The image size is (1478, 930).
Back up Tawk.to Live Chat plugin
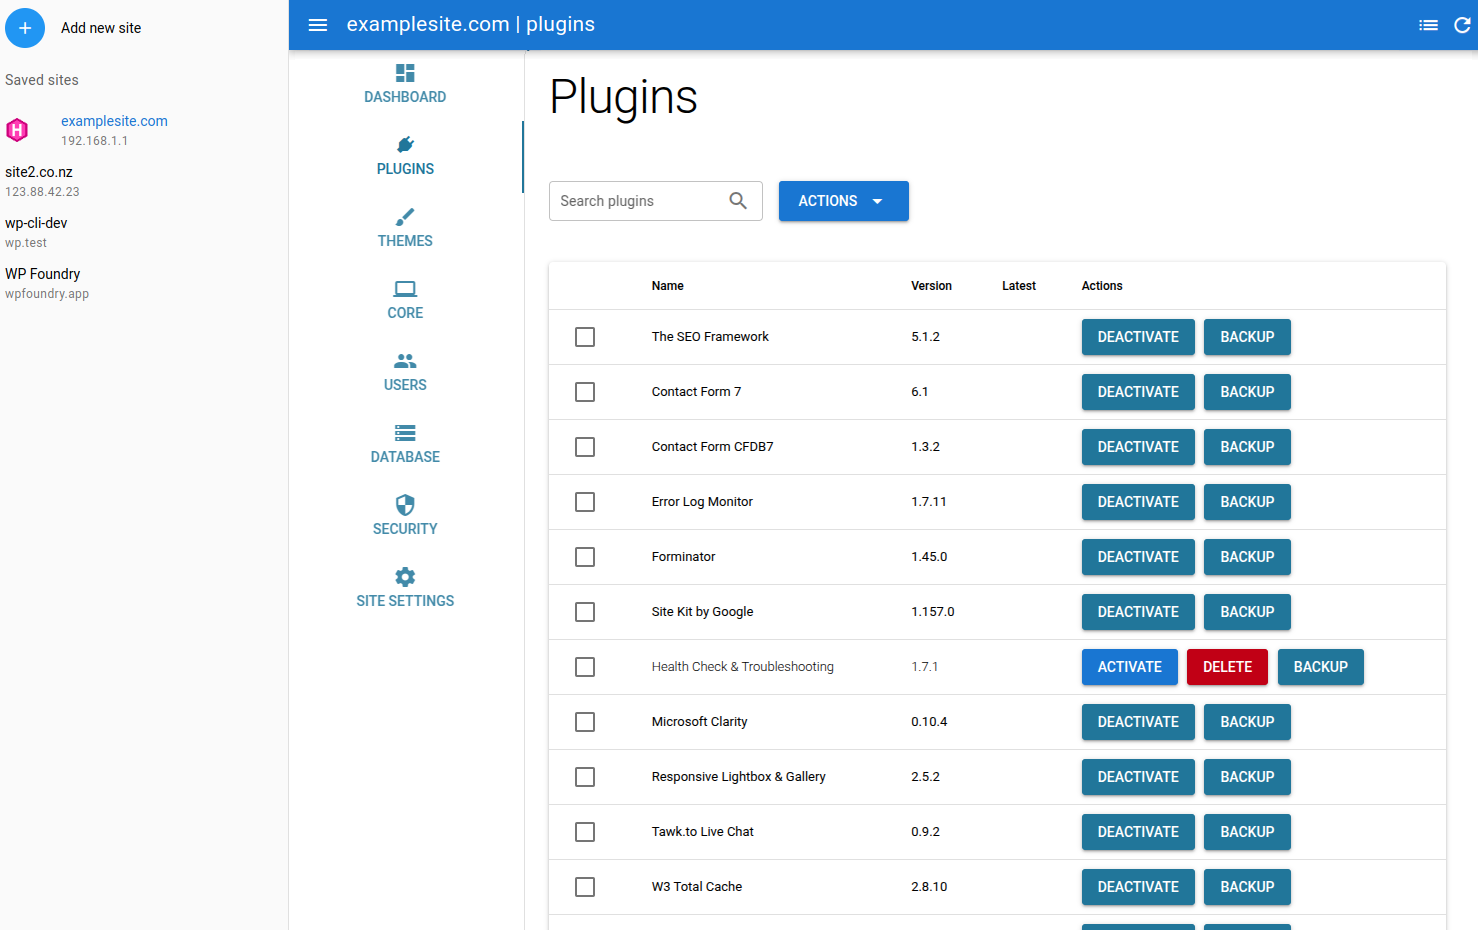pos(1247,832)
